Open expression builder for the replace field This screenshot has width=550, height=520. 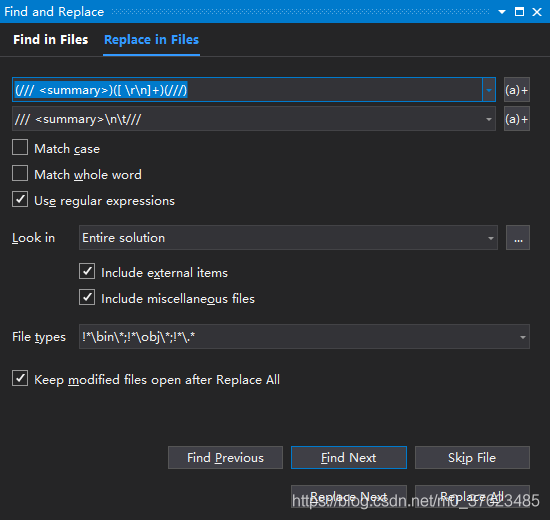coord(517,119)
